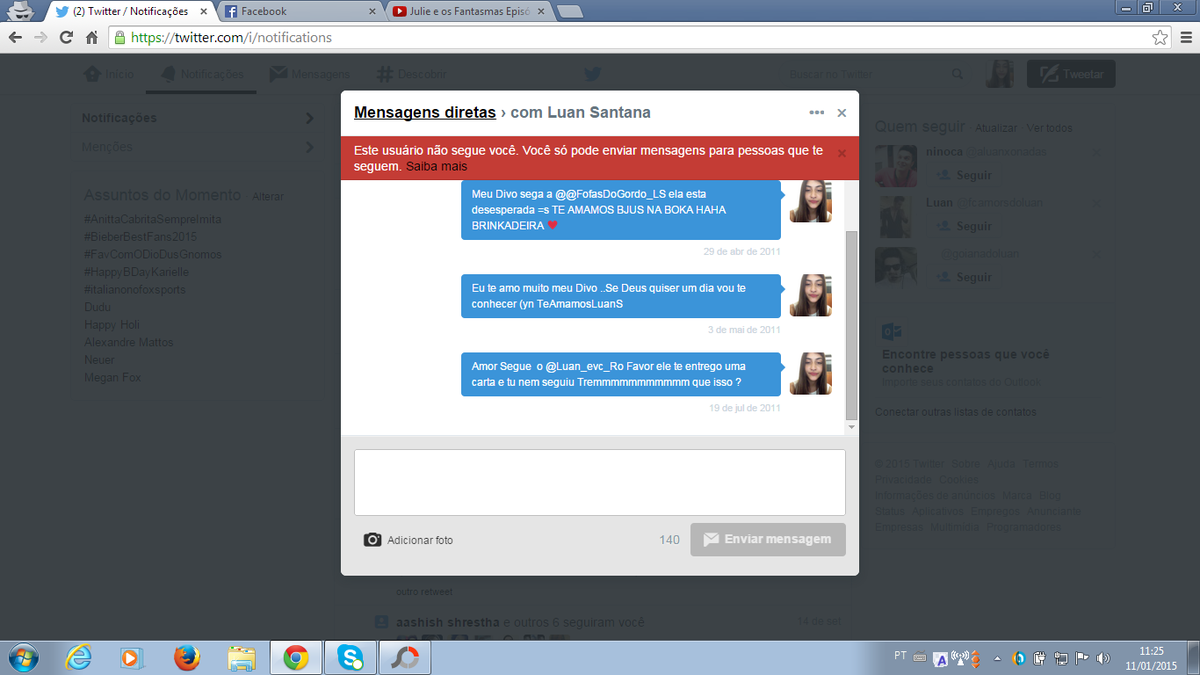Open Skype from the taskbar
The width and height of the screenshot is (1200, 675).
point(351,657)
